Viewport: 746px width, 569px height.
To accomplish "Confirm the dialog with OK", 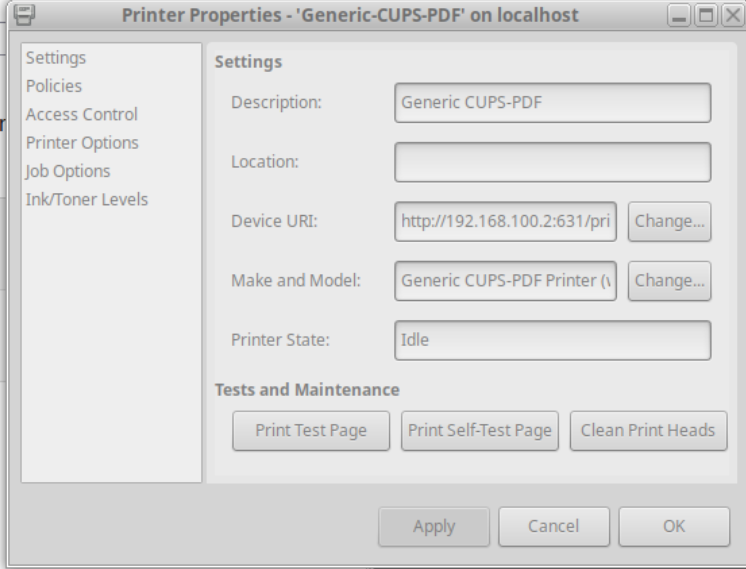I will click(674, 526).
